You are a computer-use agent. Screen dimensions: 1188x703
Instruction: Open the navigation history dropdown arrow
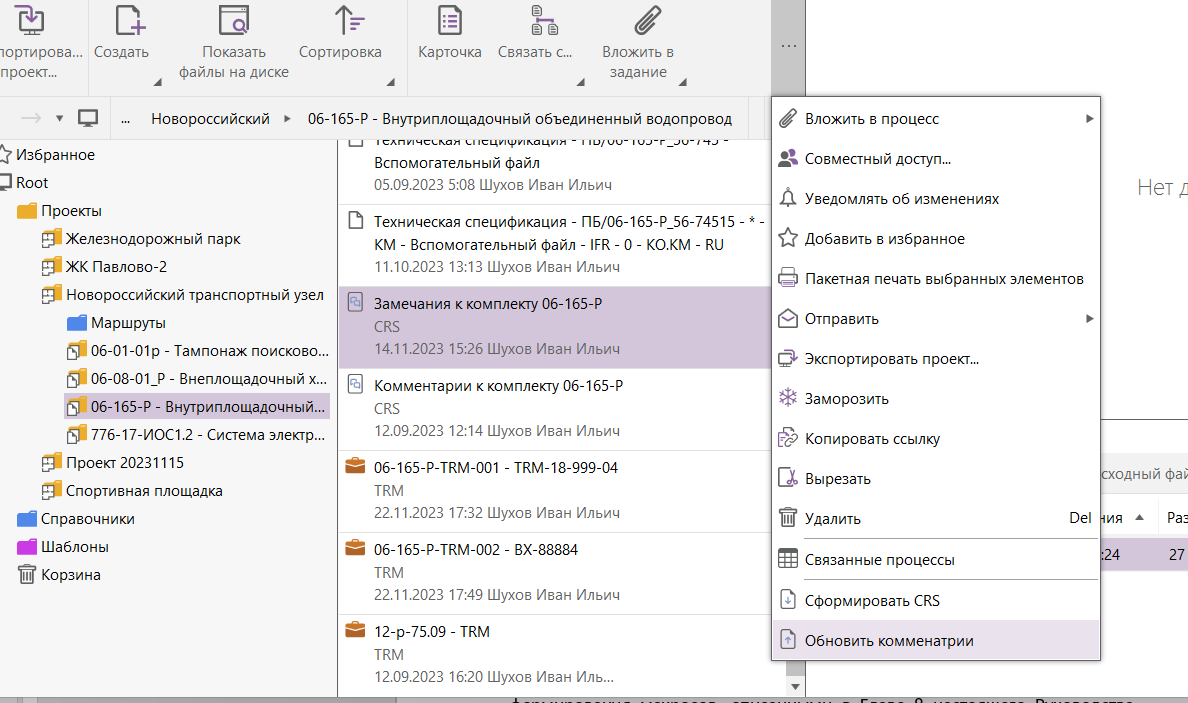(x=59, y=119)
